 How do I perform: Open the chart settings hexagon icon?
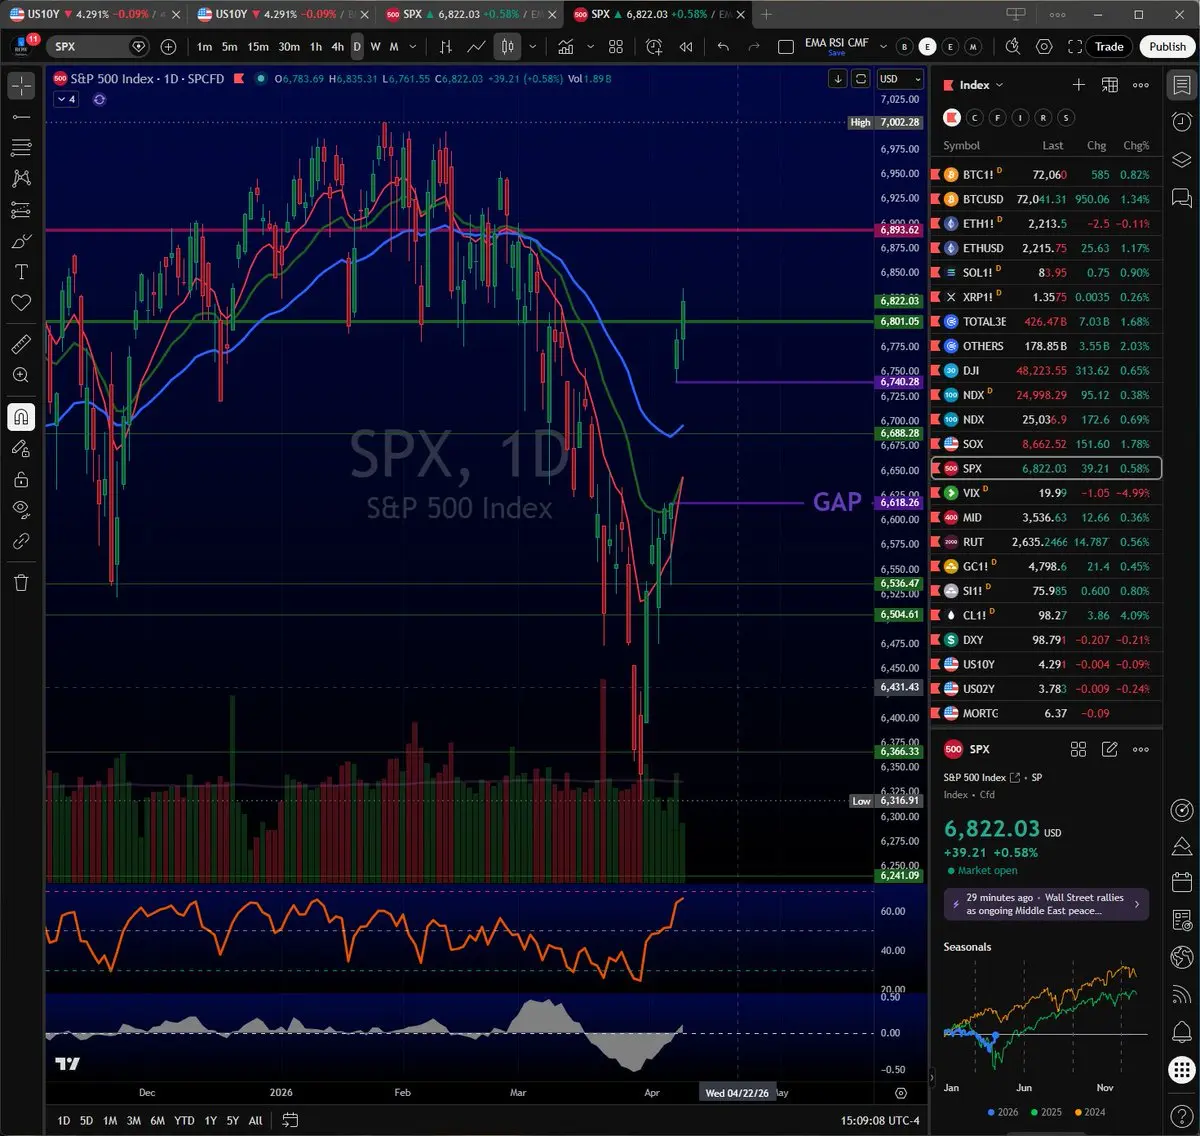pos(1044,46)
